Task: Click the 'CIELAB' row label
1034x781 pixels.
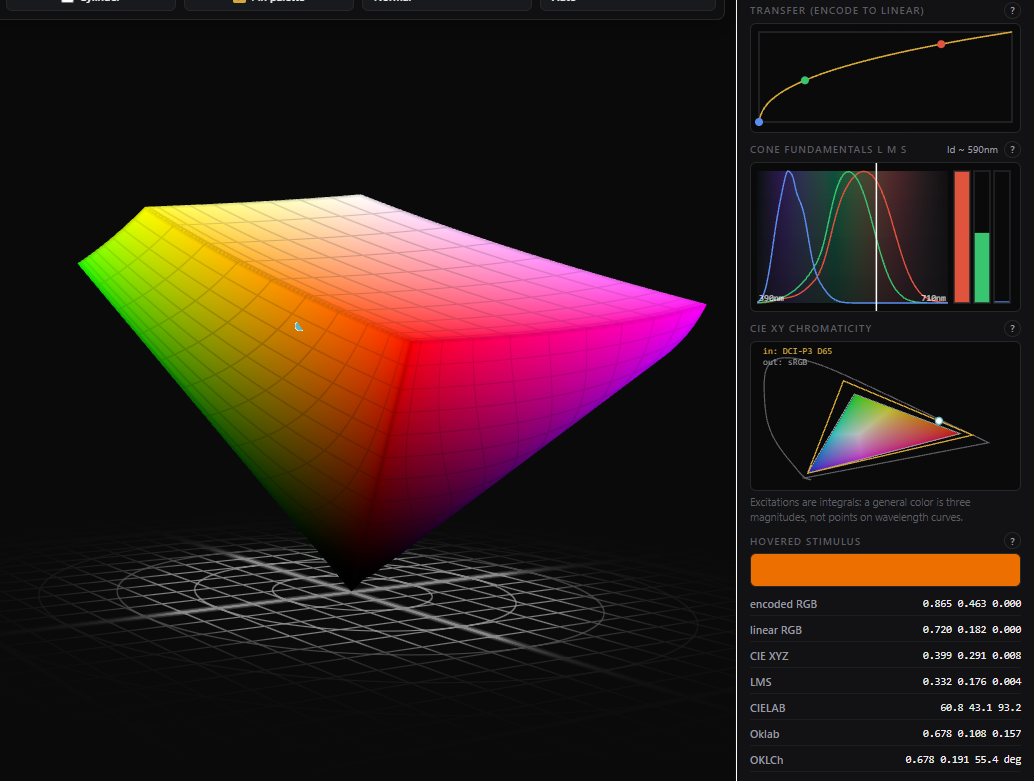Action: (x=768, y=708)
